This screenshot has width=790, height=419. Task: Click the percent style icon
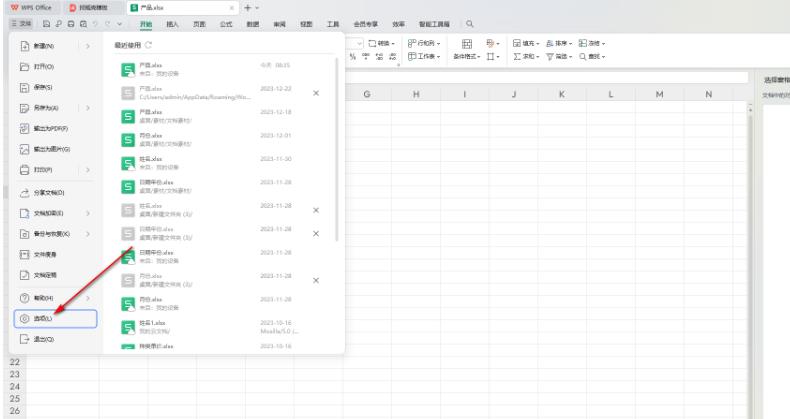click(x=353, y=56)
